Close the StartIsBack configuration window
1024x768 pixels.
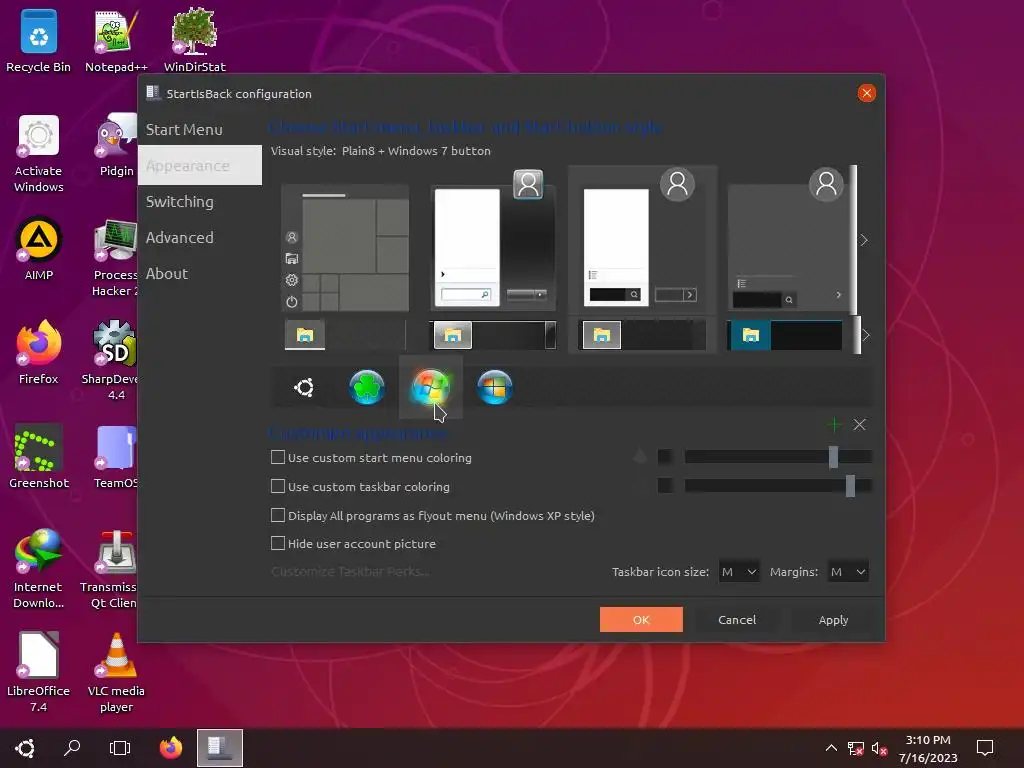click(x=867, y=93)
